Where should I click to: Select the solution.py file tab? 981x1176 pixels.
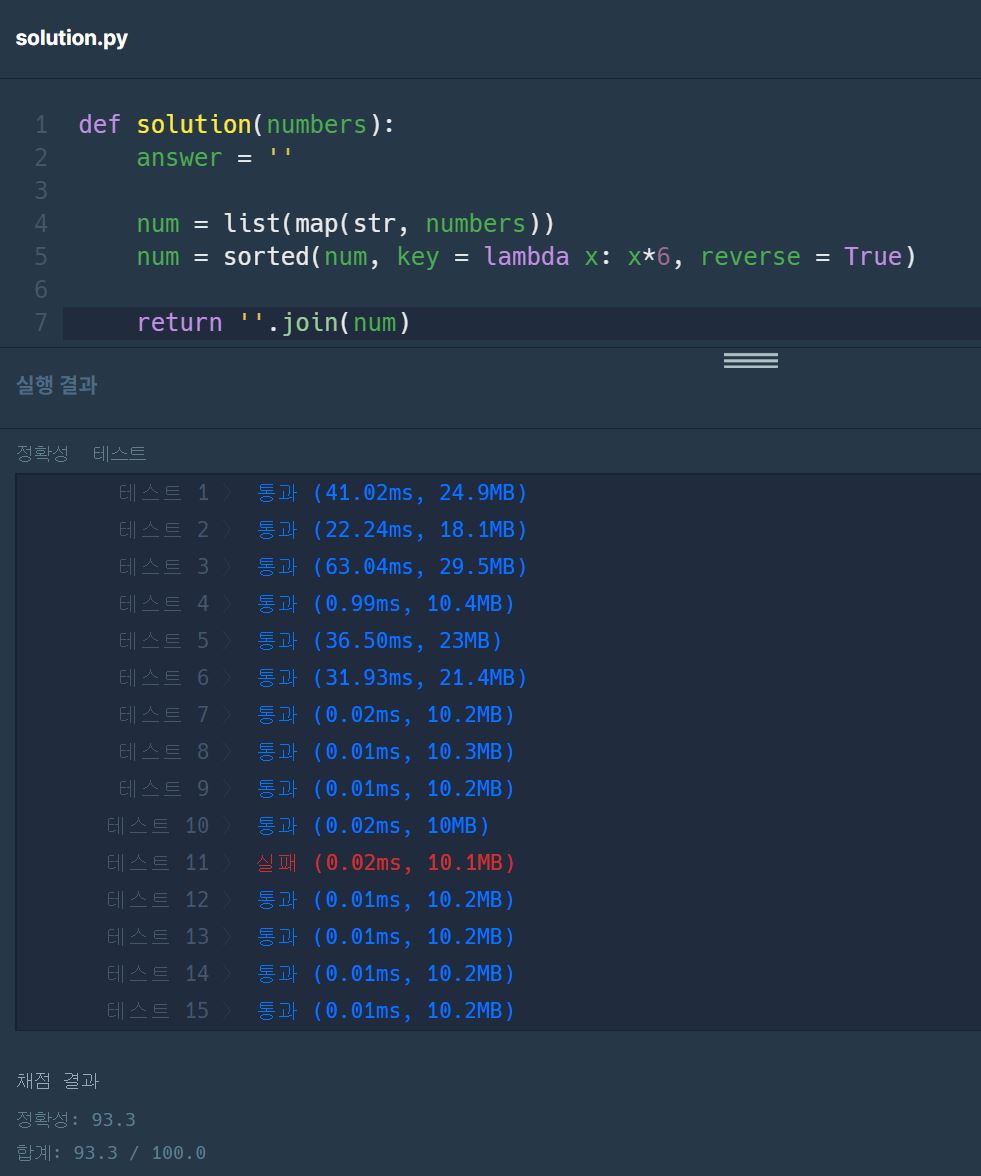(71, 38)
